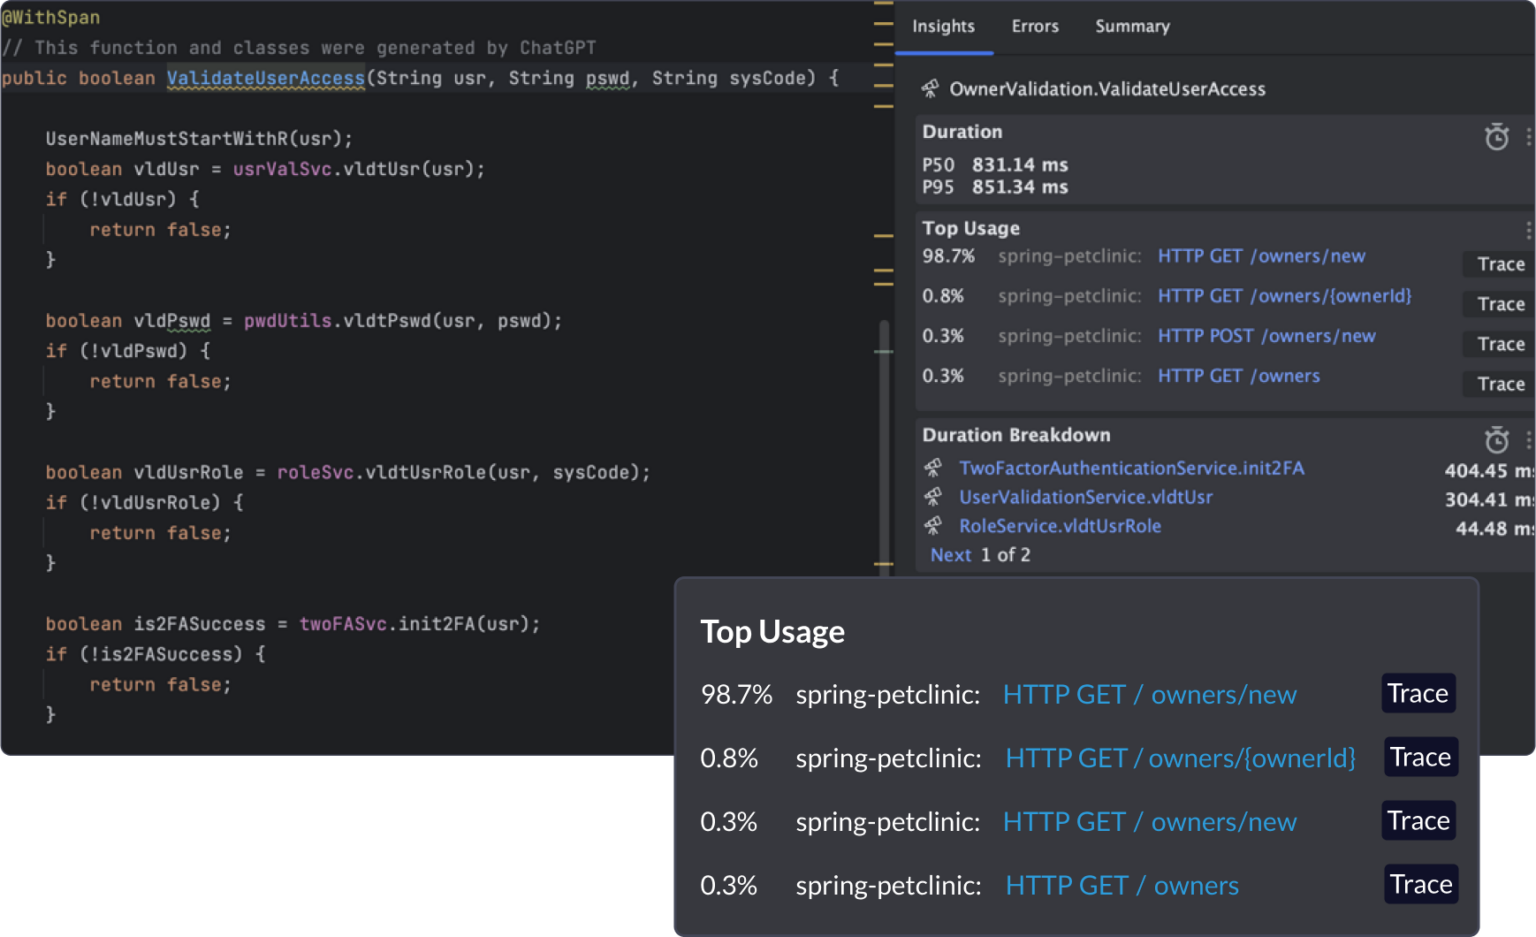Viewport: 1536px width, 937px height.
Task: Click the telescope icon beside OwnerValidation.ValidateUserAccess
Action: pyautogui.click(x=930, y=89)
